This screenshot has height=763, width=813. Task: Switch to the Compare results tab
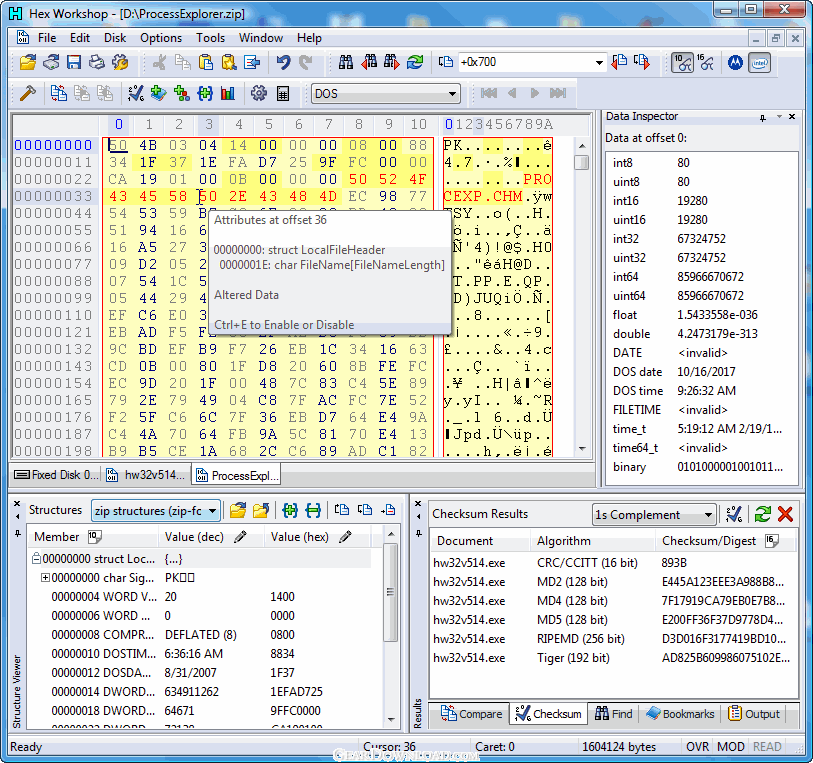click(x=471, y=714)
